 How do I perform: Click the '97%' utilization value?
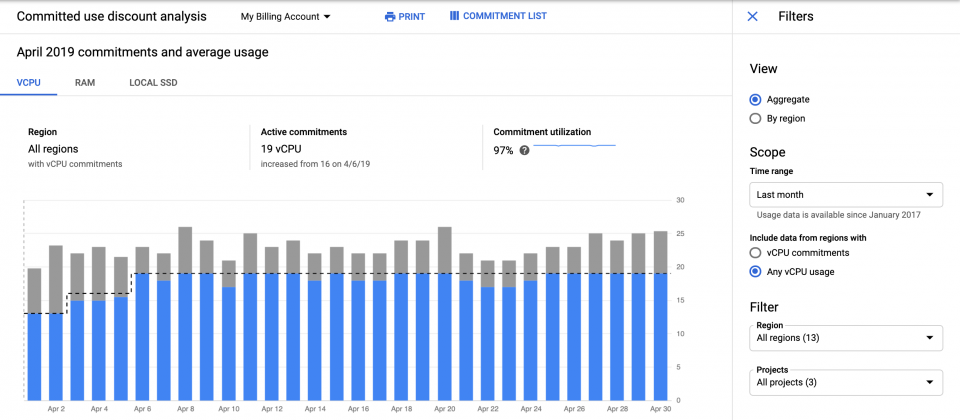(503, 150)
